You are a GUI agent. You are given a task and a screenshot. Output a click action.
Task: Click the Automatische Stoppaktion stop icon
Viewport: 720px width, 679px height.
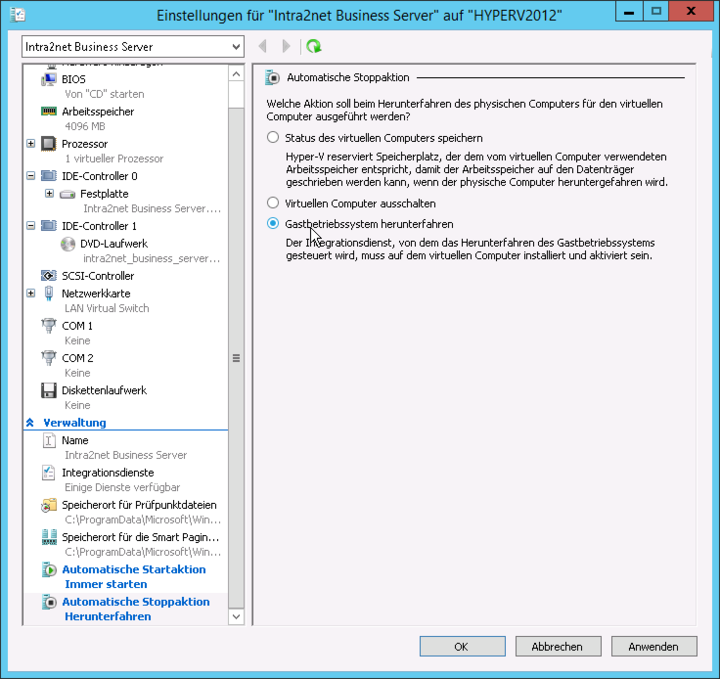[49, 602]
